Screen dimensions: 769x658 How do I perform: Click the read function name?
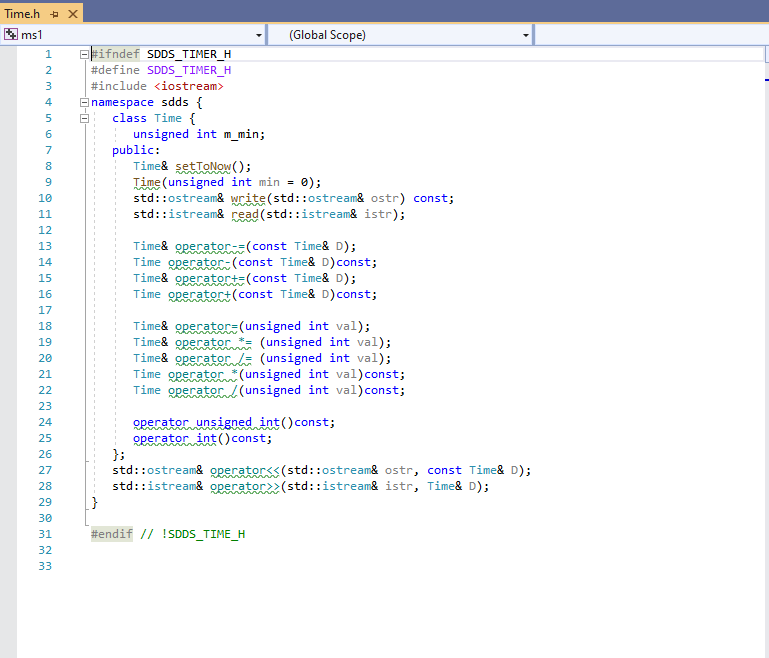[245, 214]
